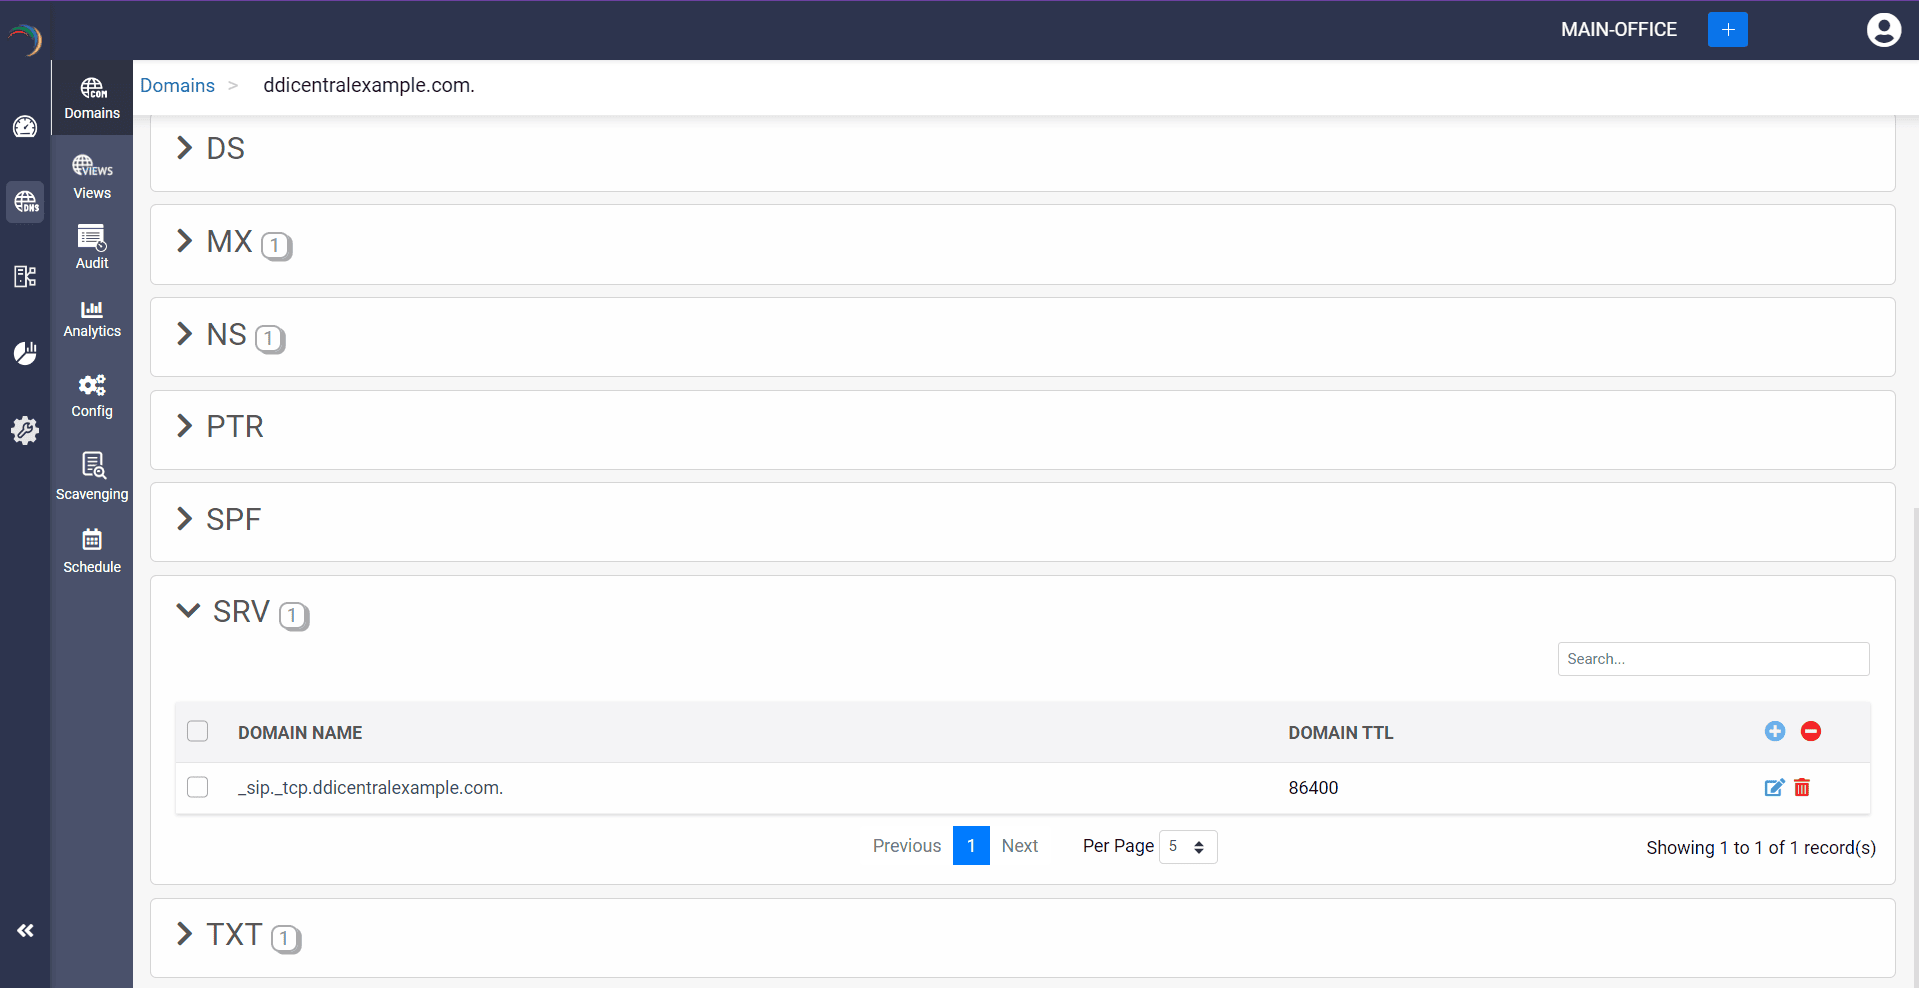Click the ddicentralexample.com. breadcrumb text
Viewport: 1919px width, 988px height.
coord(369,86)
